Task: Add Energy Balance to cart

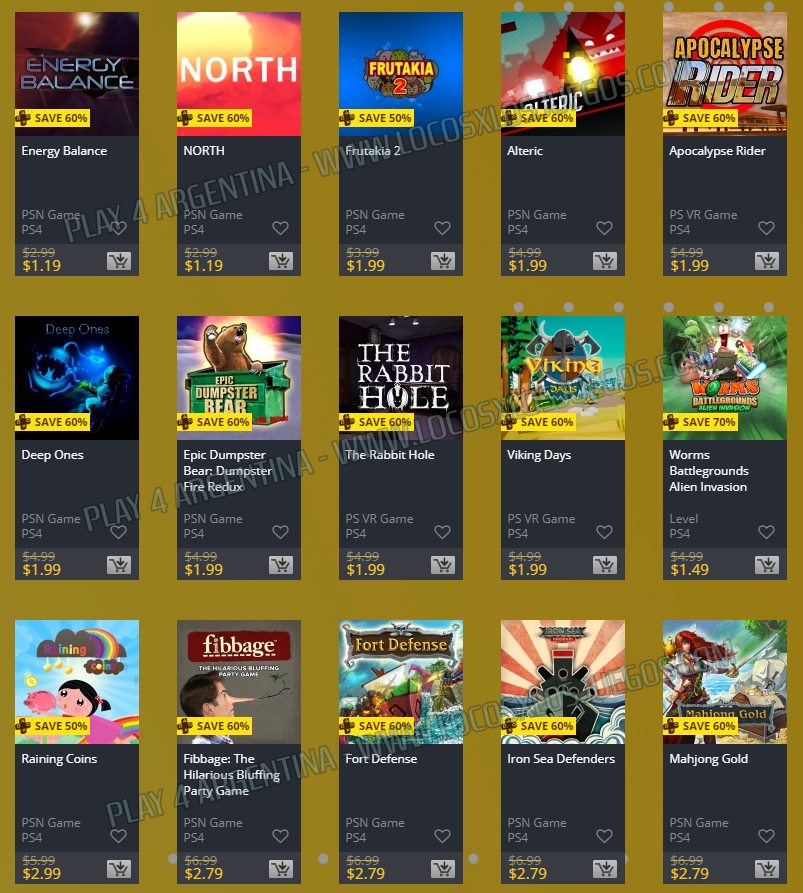Action: (119, 261)
